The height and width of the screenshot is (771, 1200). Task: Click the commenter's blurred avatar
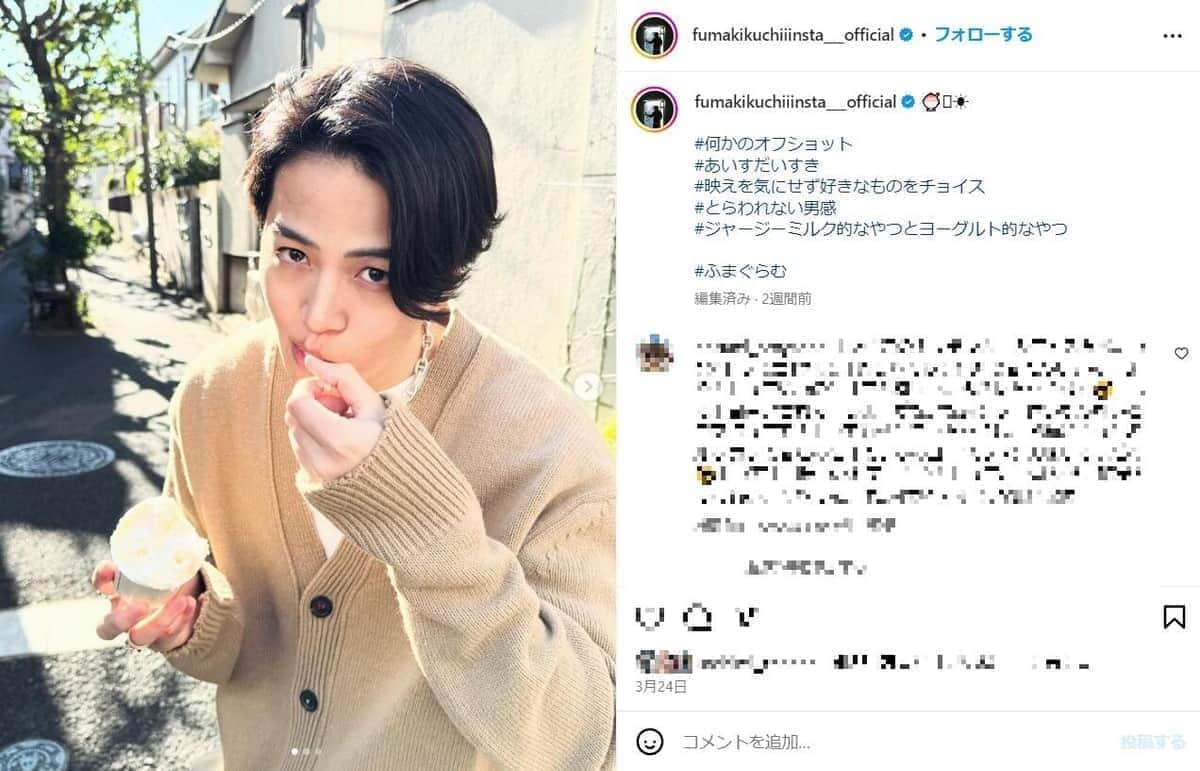point(655,355)
